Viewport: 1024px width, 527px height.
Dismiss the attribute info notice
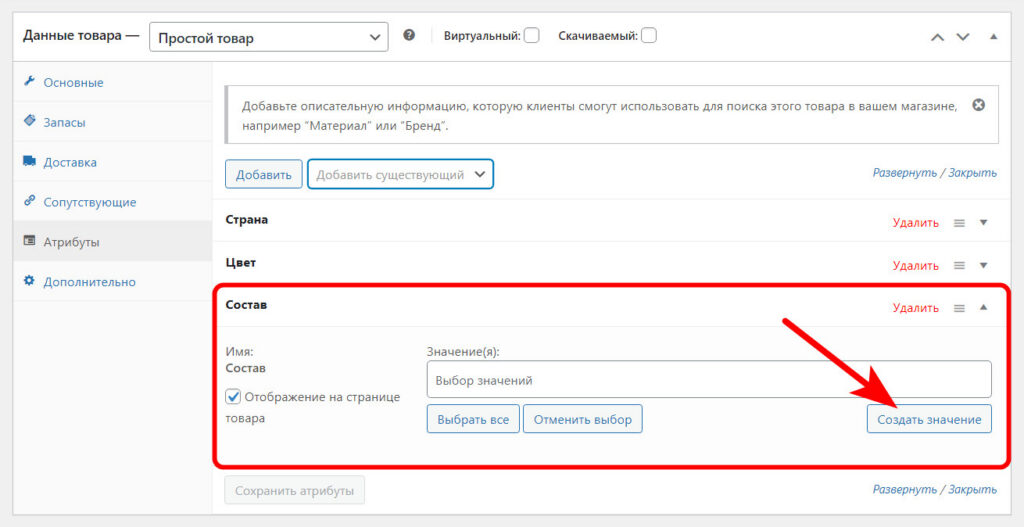point(978,104)
